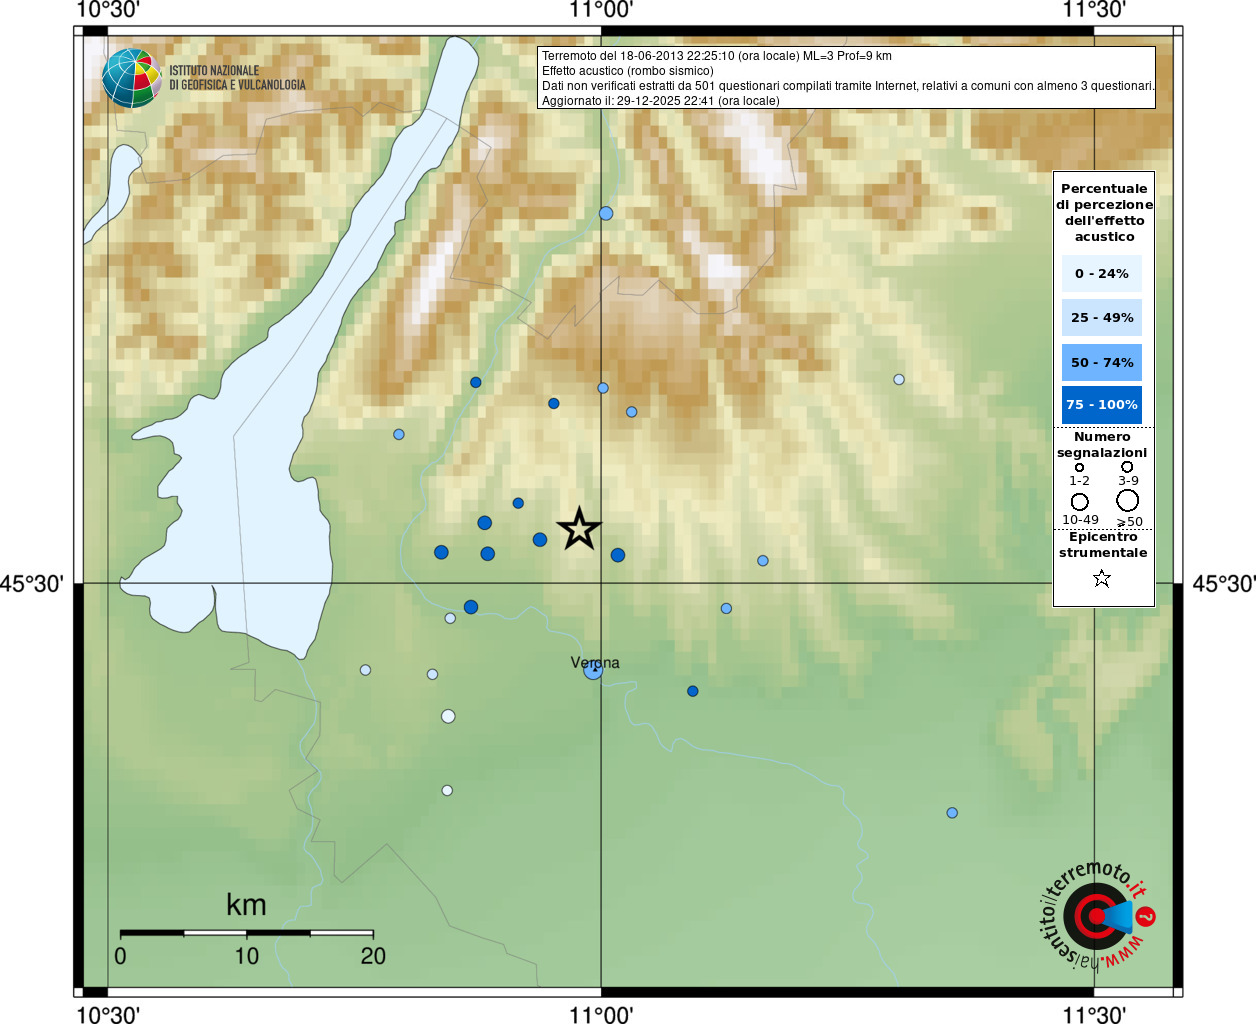Click the 'Aggiornato il: 29-12-2025' line
1256x1024 pixels.
coord(661,101)
